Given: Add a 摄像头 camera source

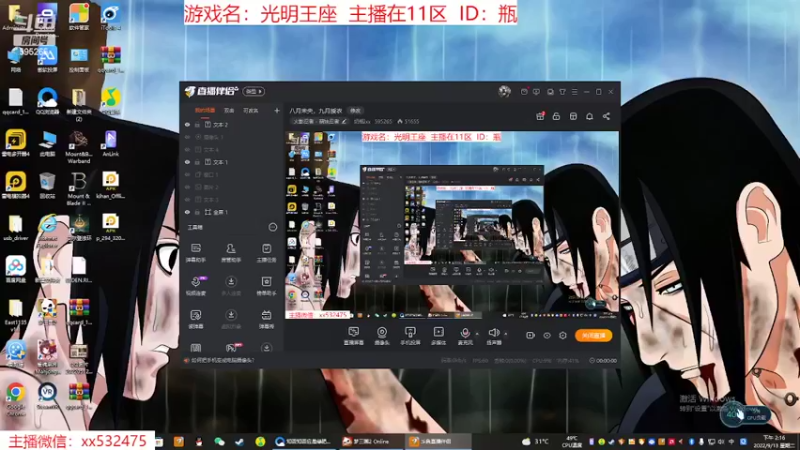Looking at the screenshot, I should tap(382, 336).
